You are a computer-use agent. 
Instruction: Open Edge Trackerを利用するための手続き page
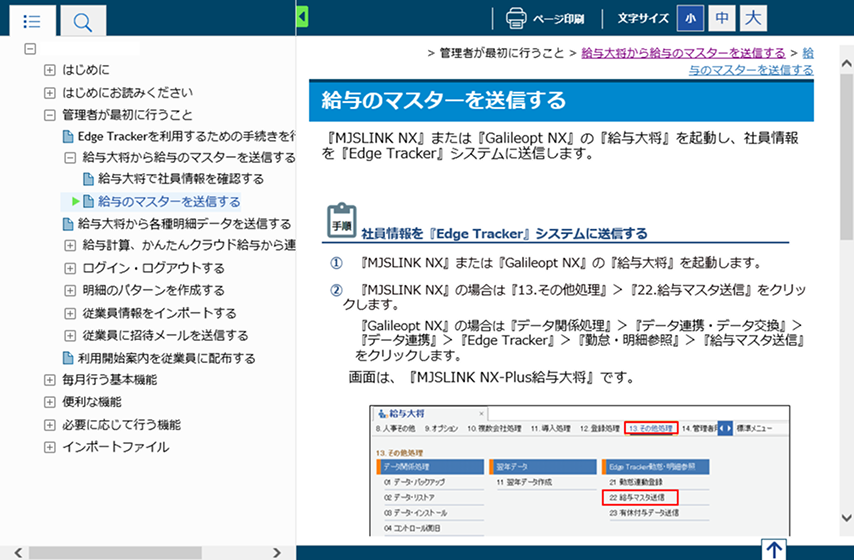pyautogui.click(x=186, y=136)
